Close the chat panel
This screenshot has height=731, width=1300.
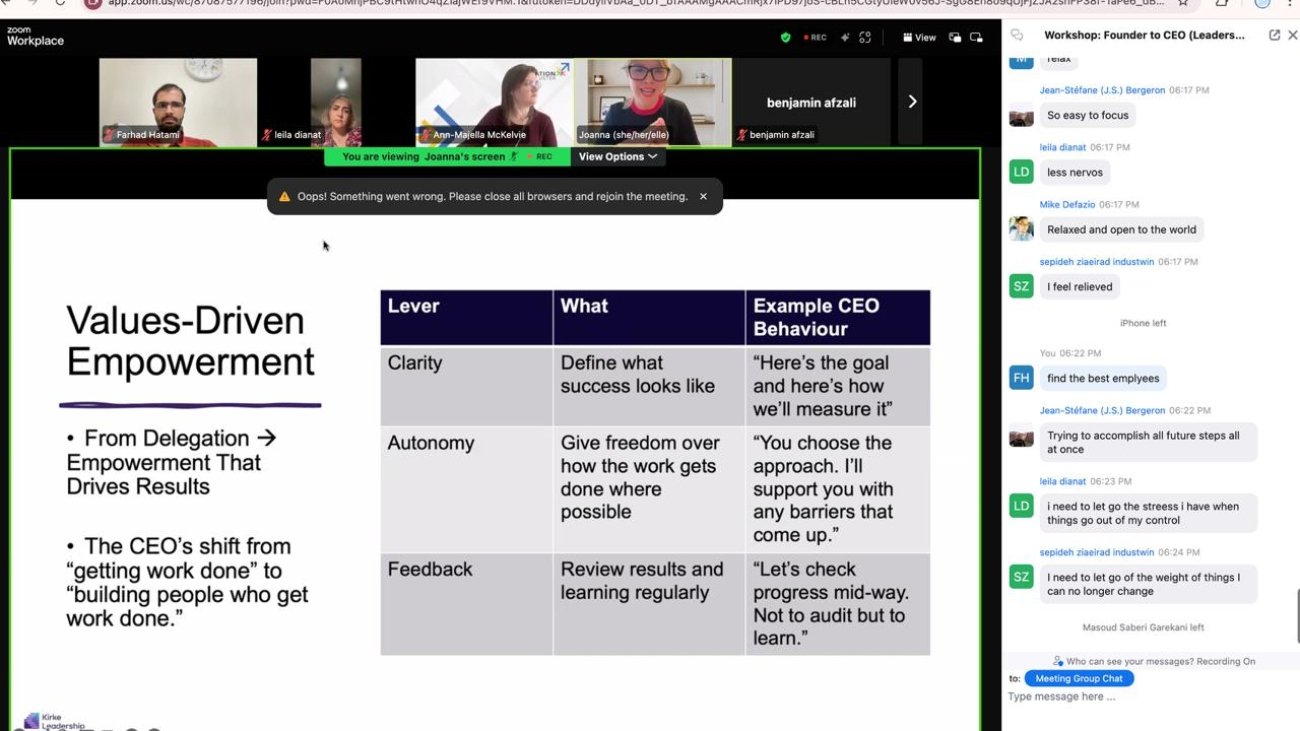coord(1292,35)
